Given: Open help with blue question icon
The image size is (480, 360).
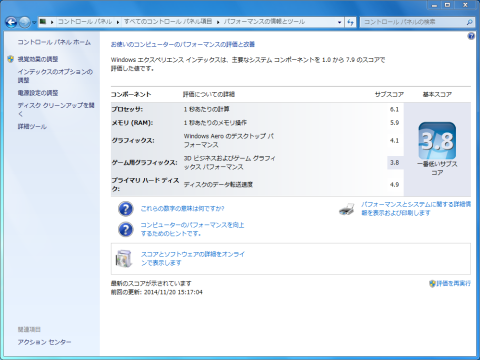Looking at the screenshot, I should point(471,36).
